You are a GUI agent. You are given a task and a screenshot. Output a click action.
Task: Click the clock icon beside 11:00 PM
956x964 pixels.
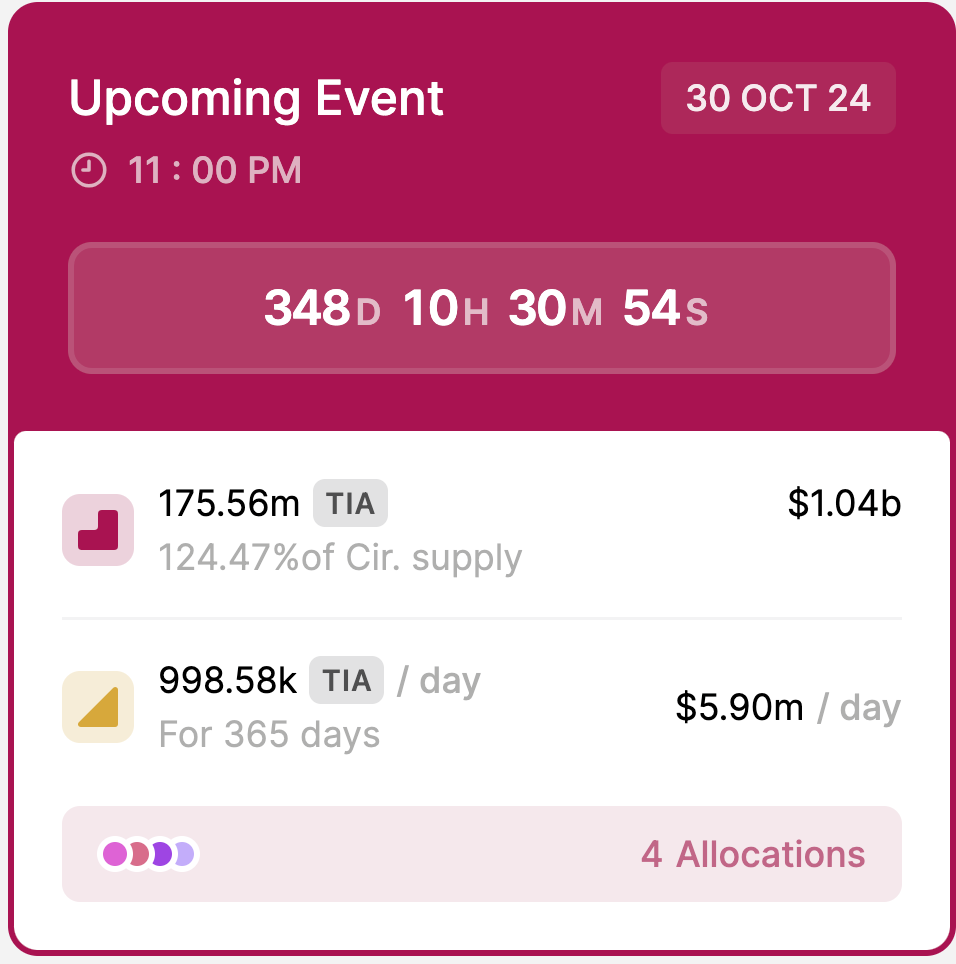tap(88, 171)
